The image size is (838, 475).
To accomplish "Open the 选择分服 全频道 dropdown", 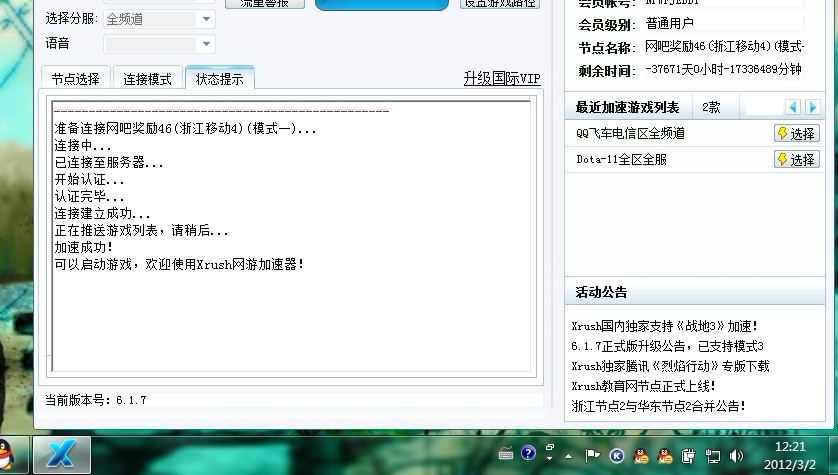I will pos(159,19).
